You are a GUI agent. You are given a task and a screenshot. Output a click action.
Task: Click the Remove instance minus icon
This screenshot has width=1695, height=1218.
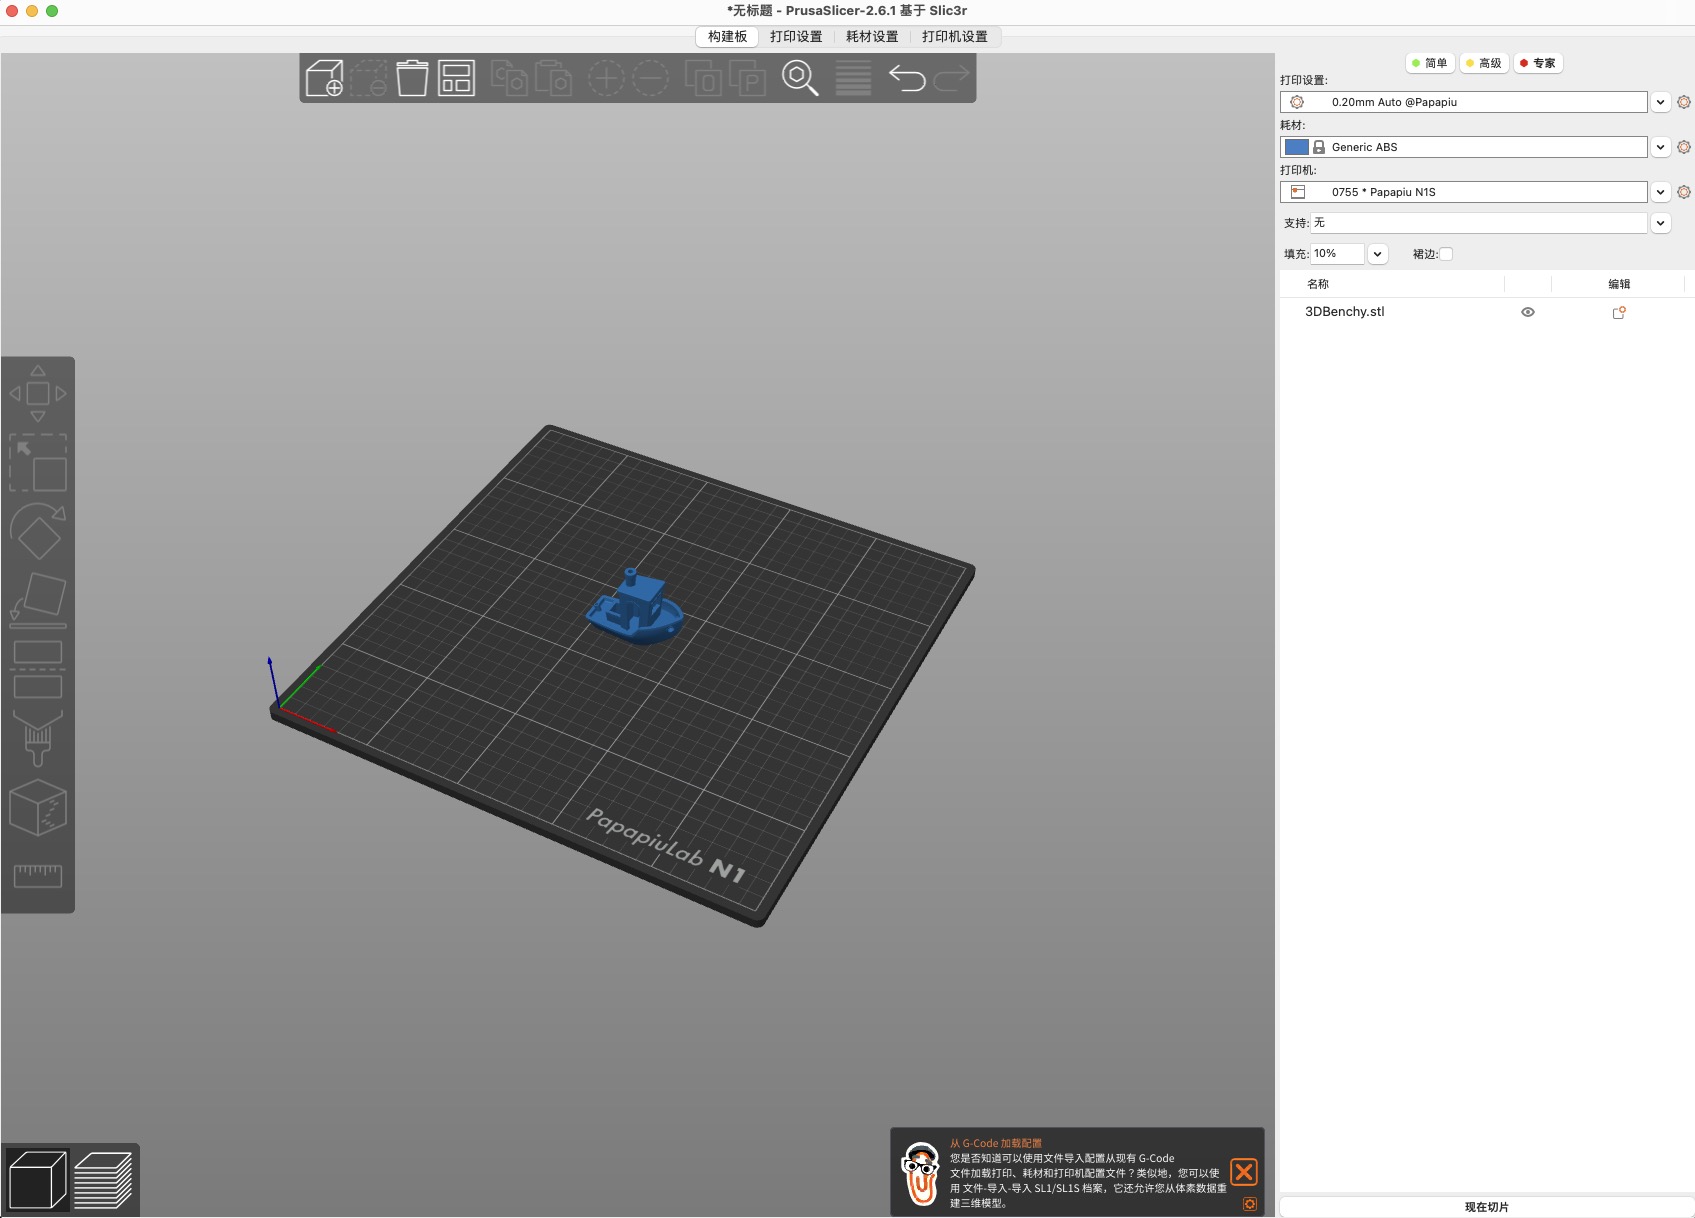(x=650, y=78)
